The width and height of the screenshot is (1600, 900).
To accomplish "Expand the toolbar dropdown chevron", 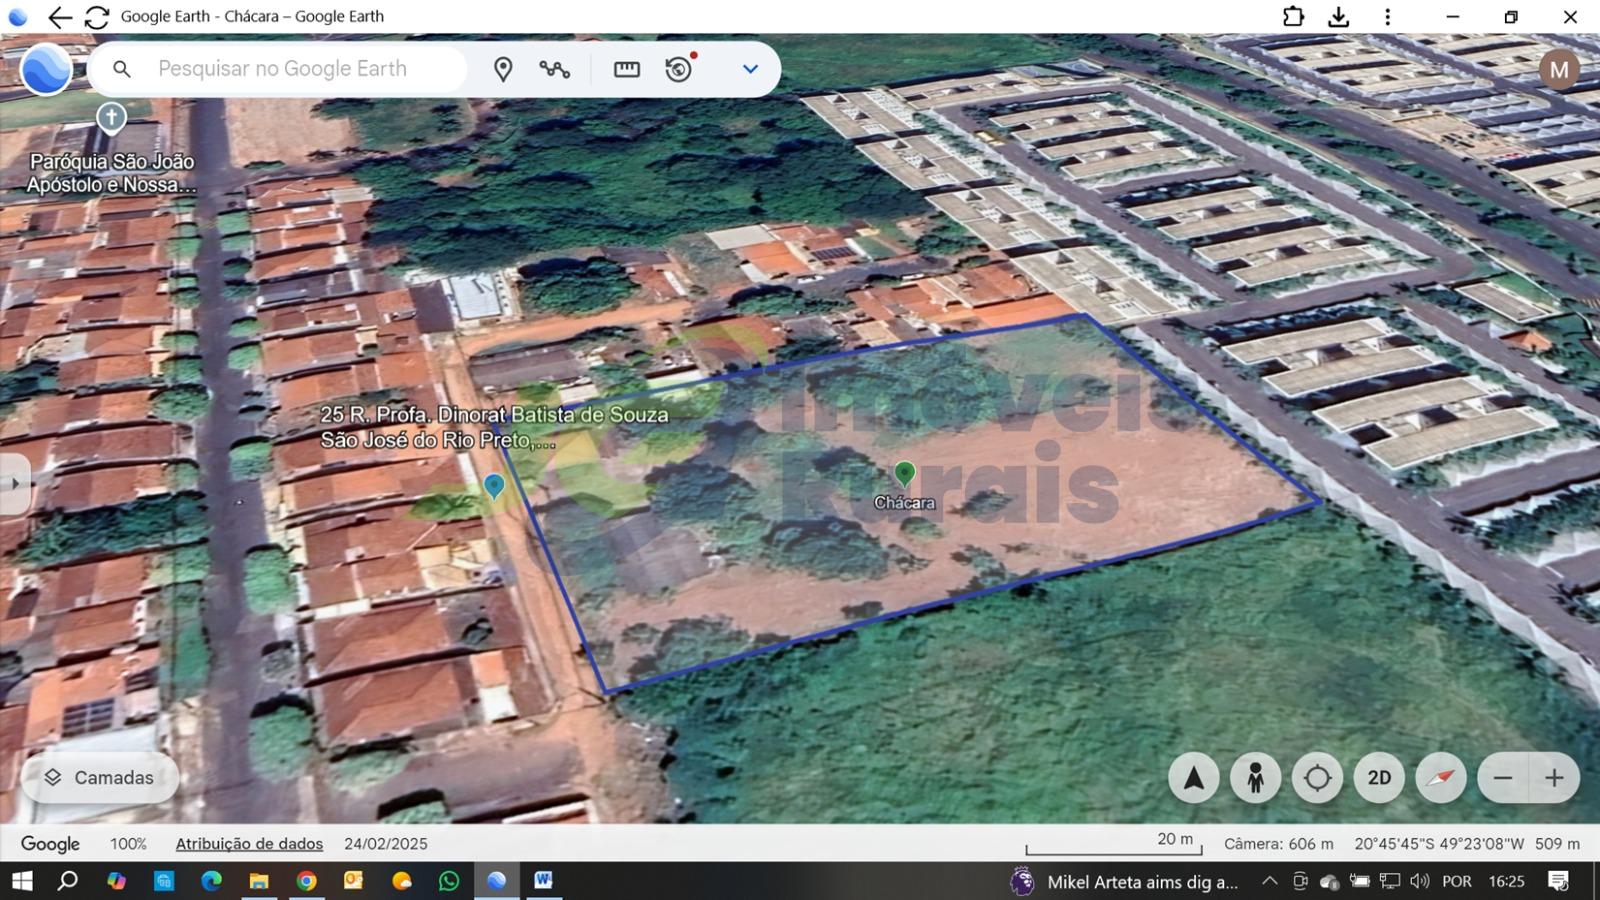I will point(750,69).
